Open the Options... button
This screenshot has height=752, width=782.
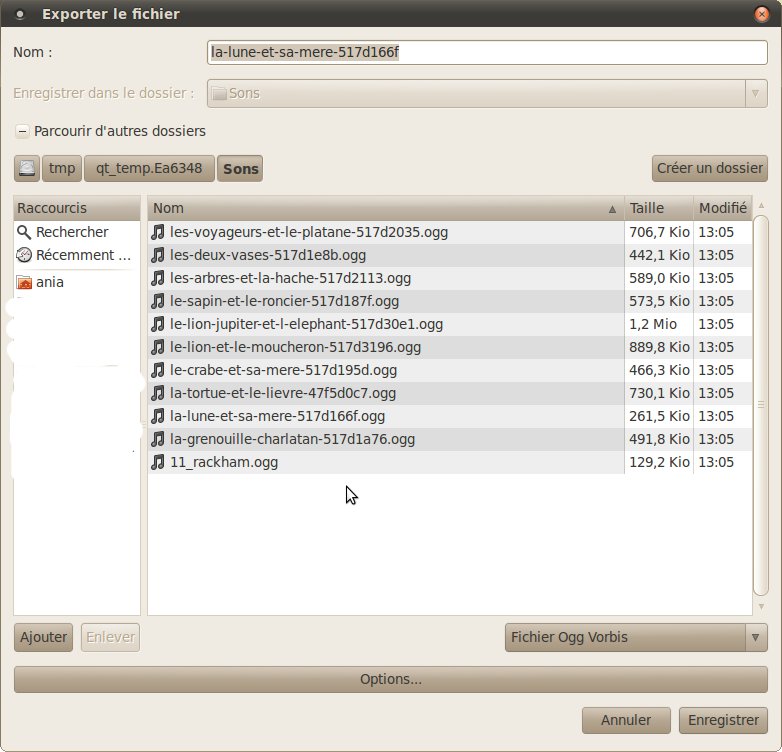pos(391,679)
